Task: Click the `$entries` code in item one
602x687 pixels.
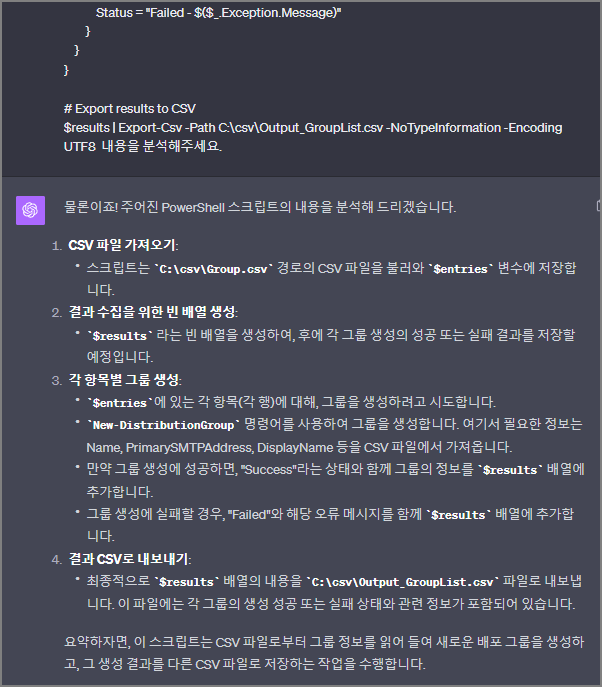Action: tap(460, 269)
